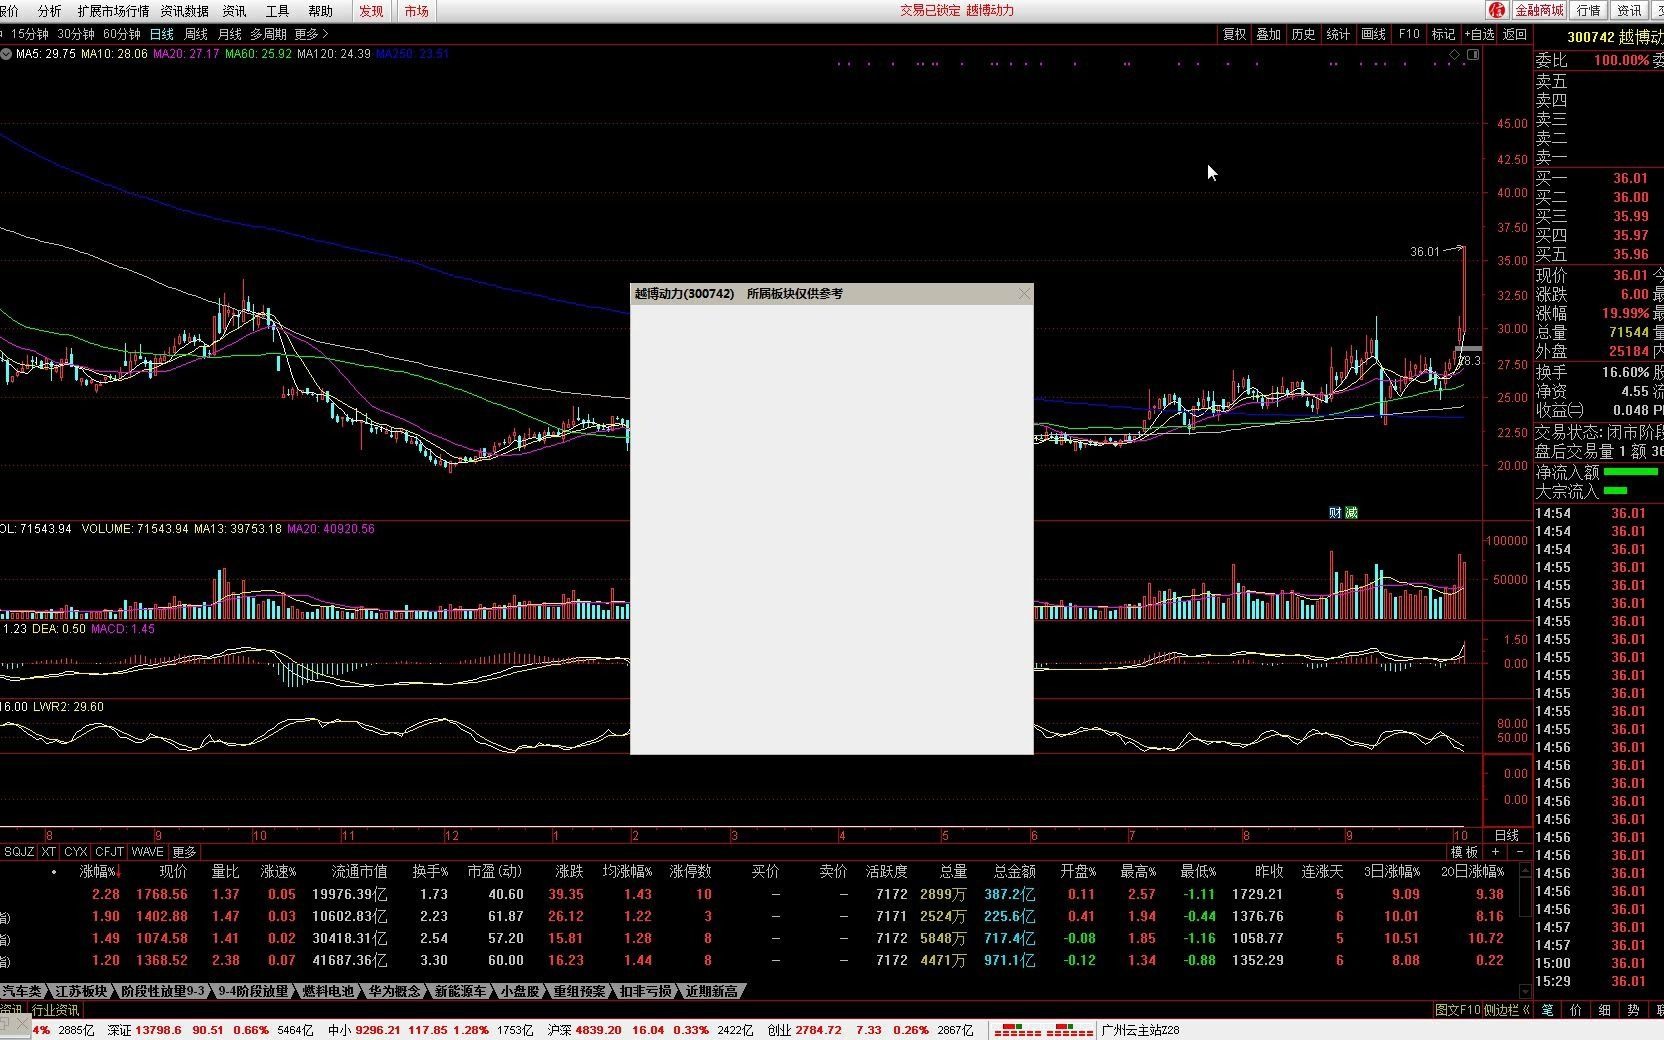Sort by the 流通市值 column header
Image resolution: width=1664 pixels, height=1040 pixels.
tap(359, 872)
